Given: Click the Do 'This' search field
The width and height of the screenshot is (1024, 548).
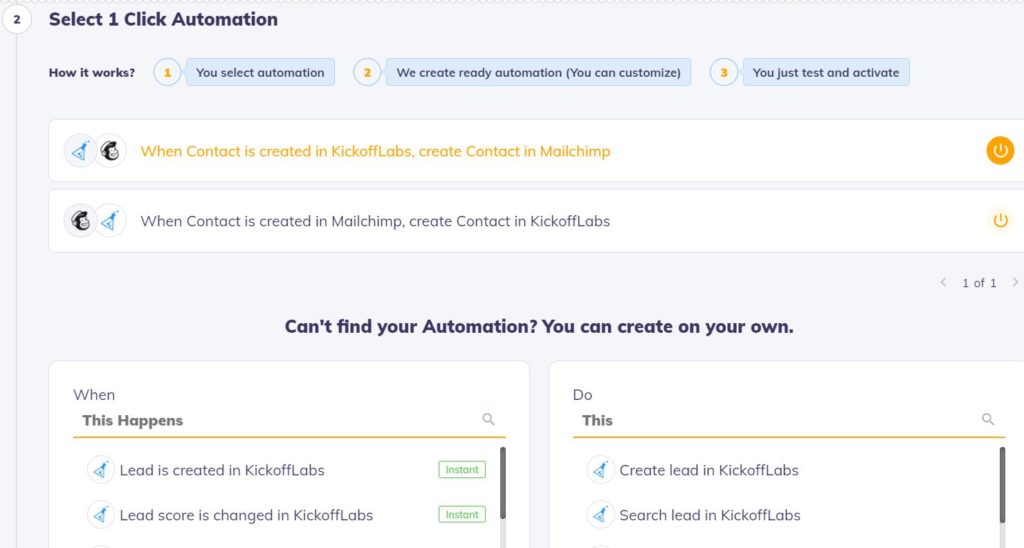Looking at the screenshot, I should click(788, 421).
